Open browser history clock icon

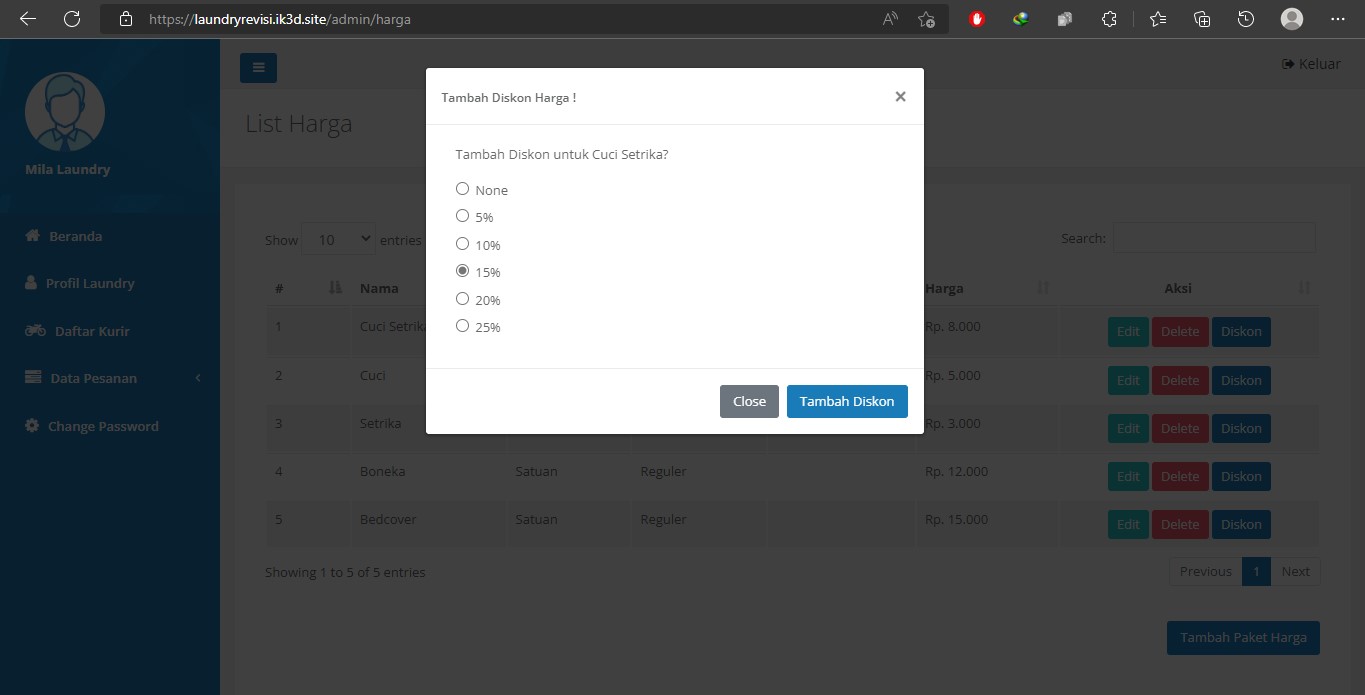click(1245, 19)
